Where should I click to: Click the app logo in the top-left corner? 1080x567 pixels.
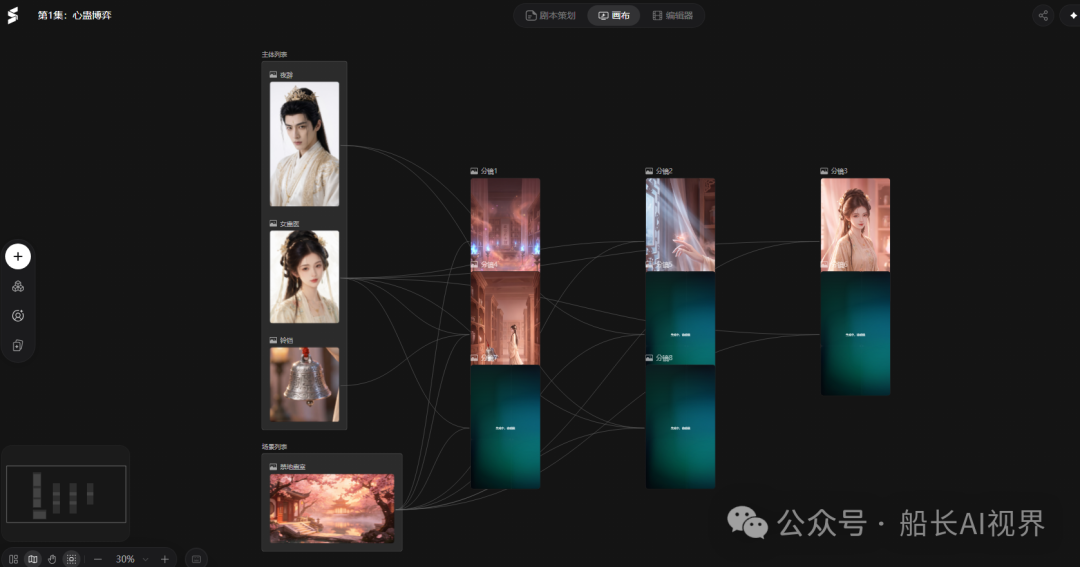(12, 15)
